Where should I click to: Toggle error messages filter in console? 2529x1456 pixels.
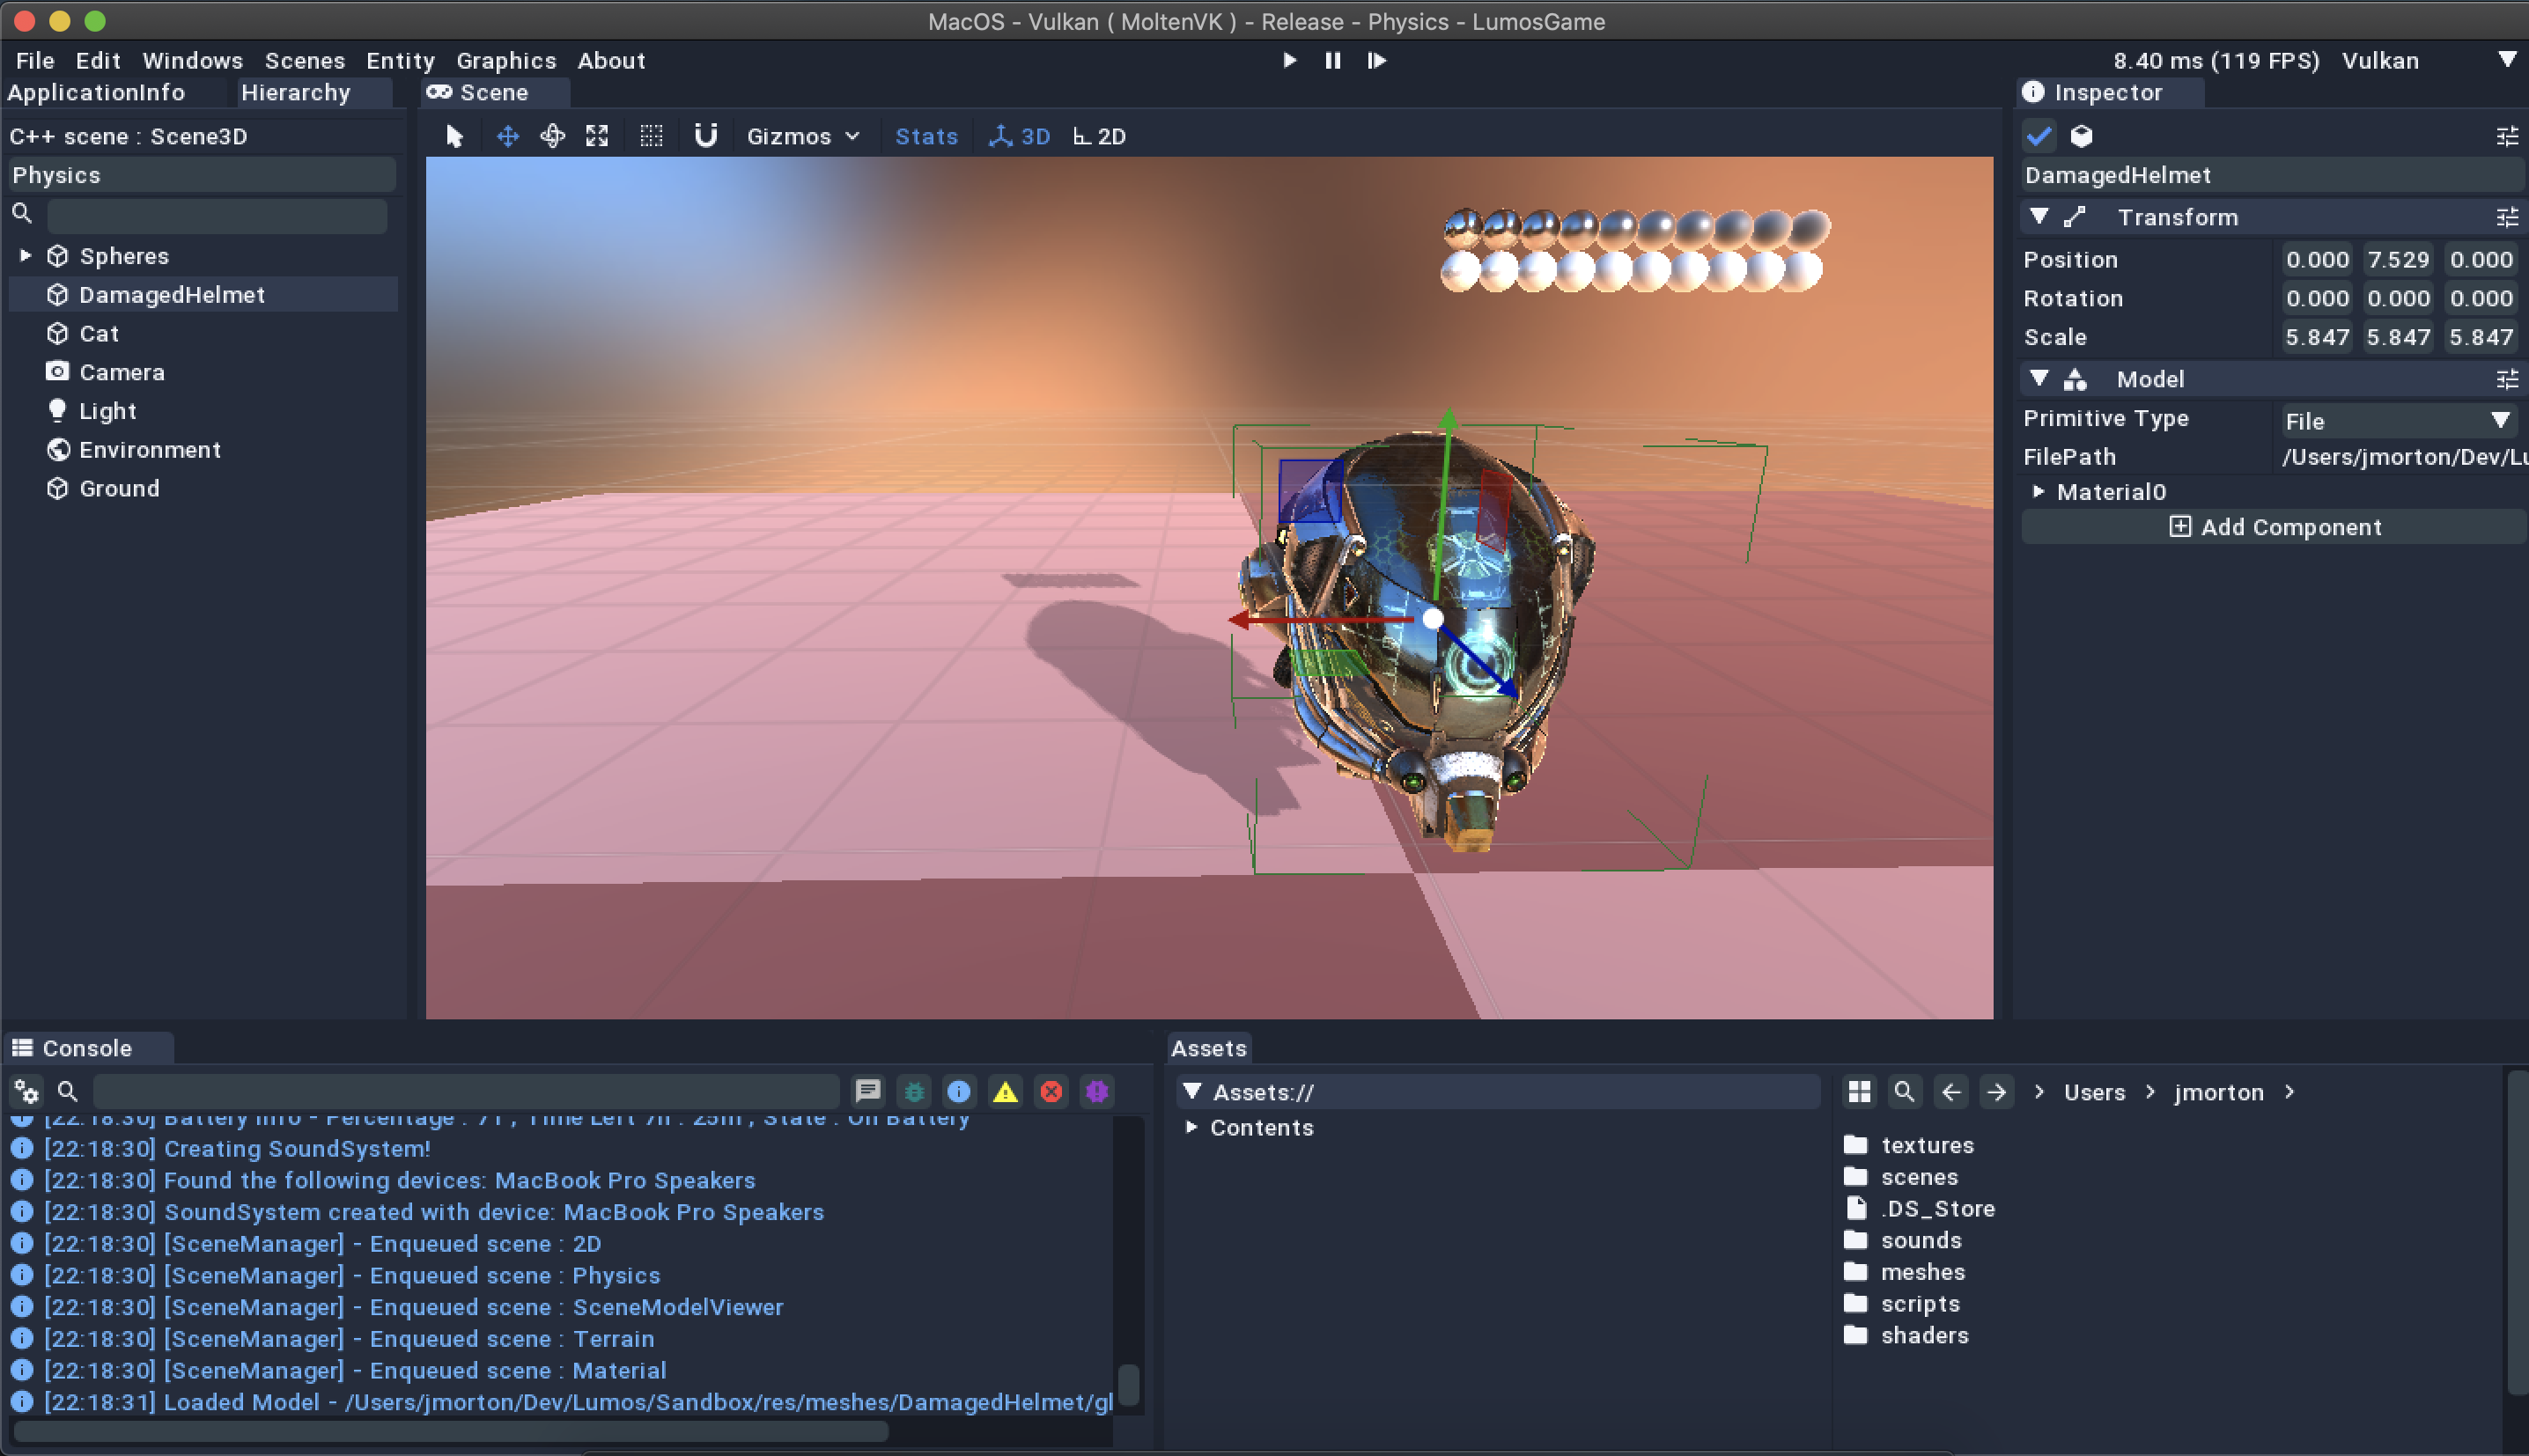(1051, 1091)
